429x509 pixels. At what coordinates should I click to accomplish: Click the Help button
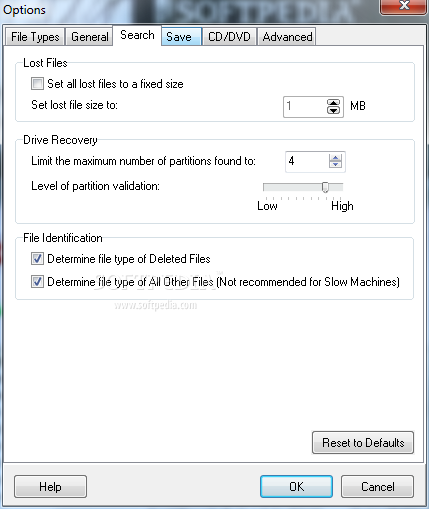[x=50, y=487]
